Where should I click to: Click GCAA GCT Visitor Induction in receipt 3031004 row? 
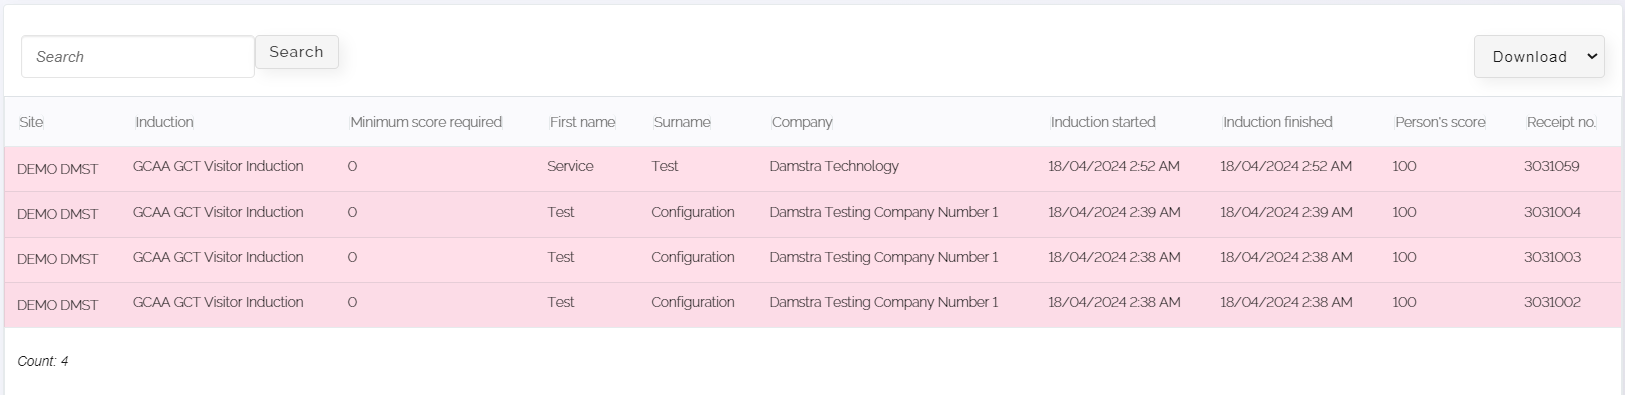point(218,212)
